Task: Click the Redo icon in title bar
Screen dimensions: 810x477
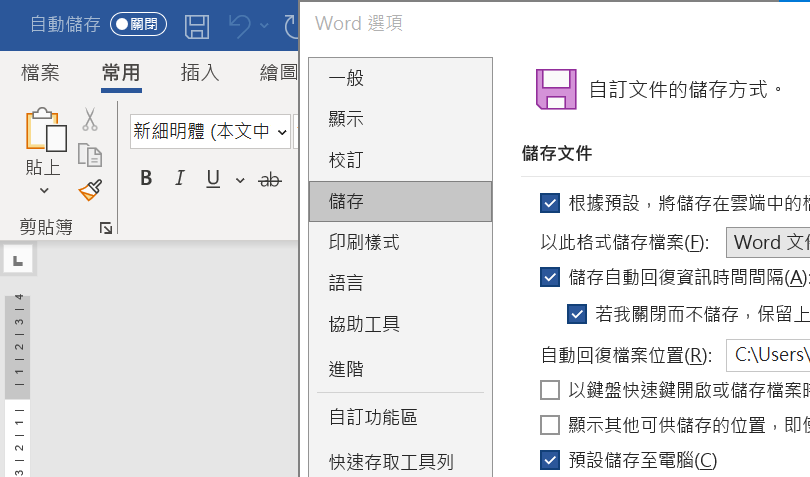Action: pos(291,26)
